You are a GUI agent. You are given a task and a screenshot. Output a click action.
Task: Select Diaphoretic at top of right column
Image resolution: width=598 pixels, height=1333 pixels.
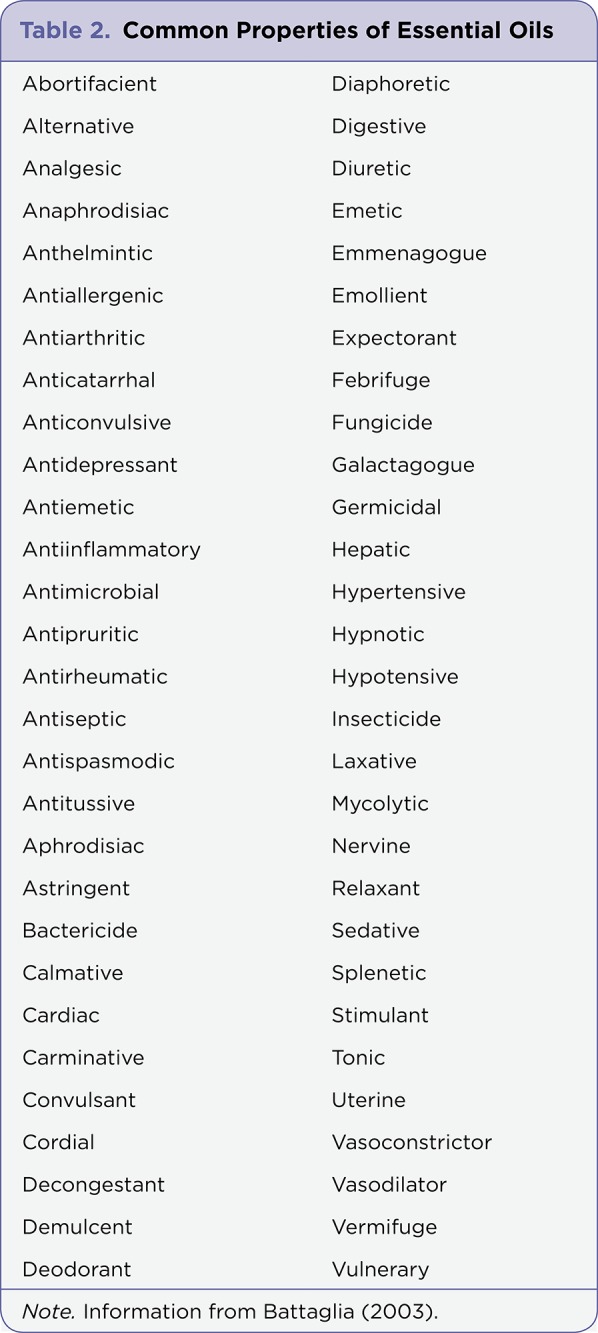point(391,84)
